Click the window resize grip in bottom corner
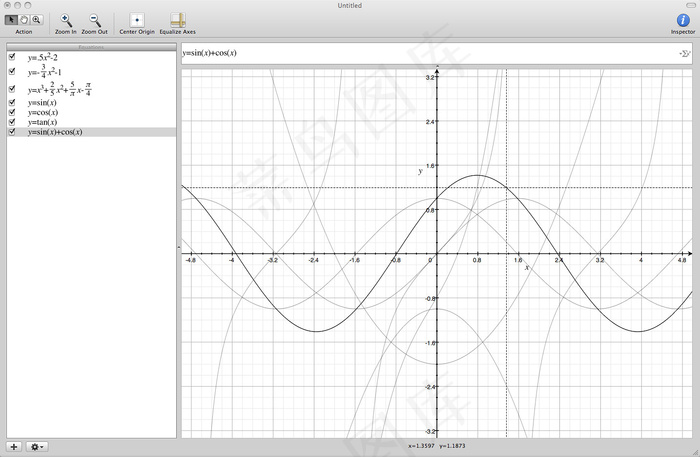700x457 pixels. tap(695, 452)
